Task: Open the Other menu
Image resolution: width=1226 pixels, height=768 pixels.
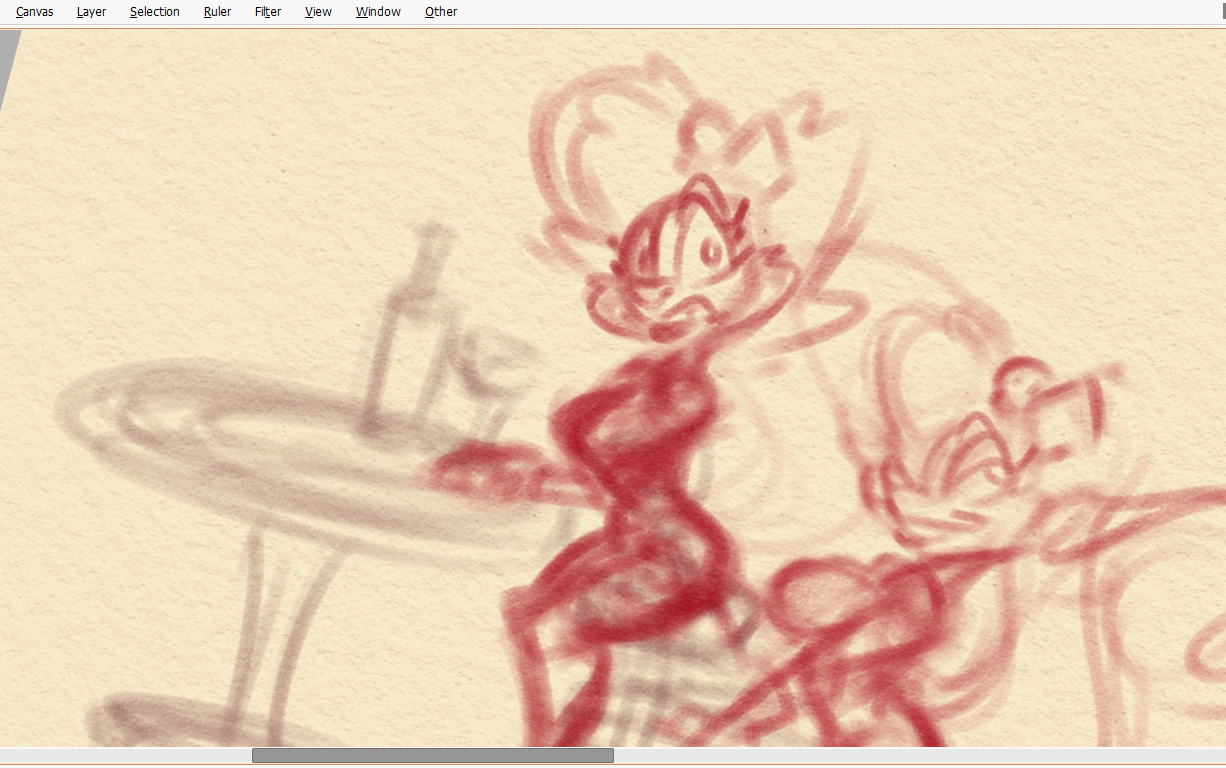Action: 441,12
